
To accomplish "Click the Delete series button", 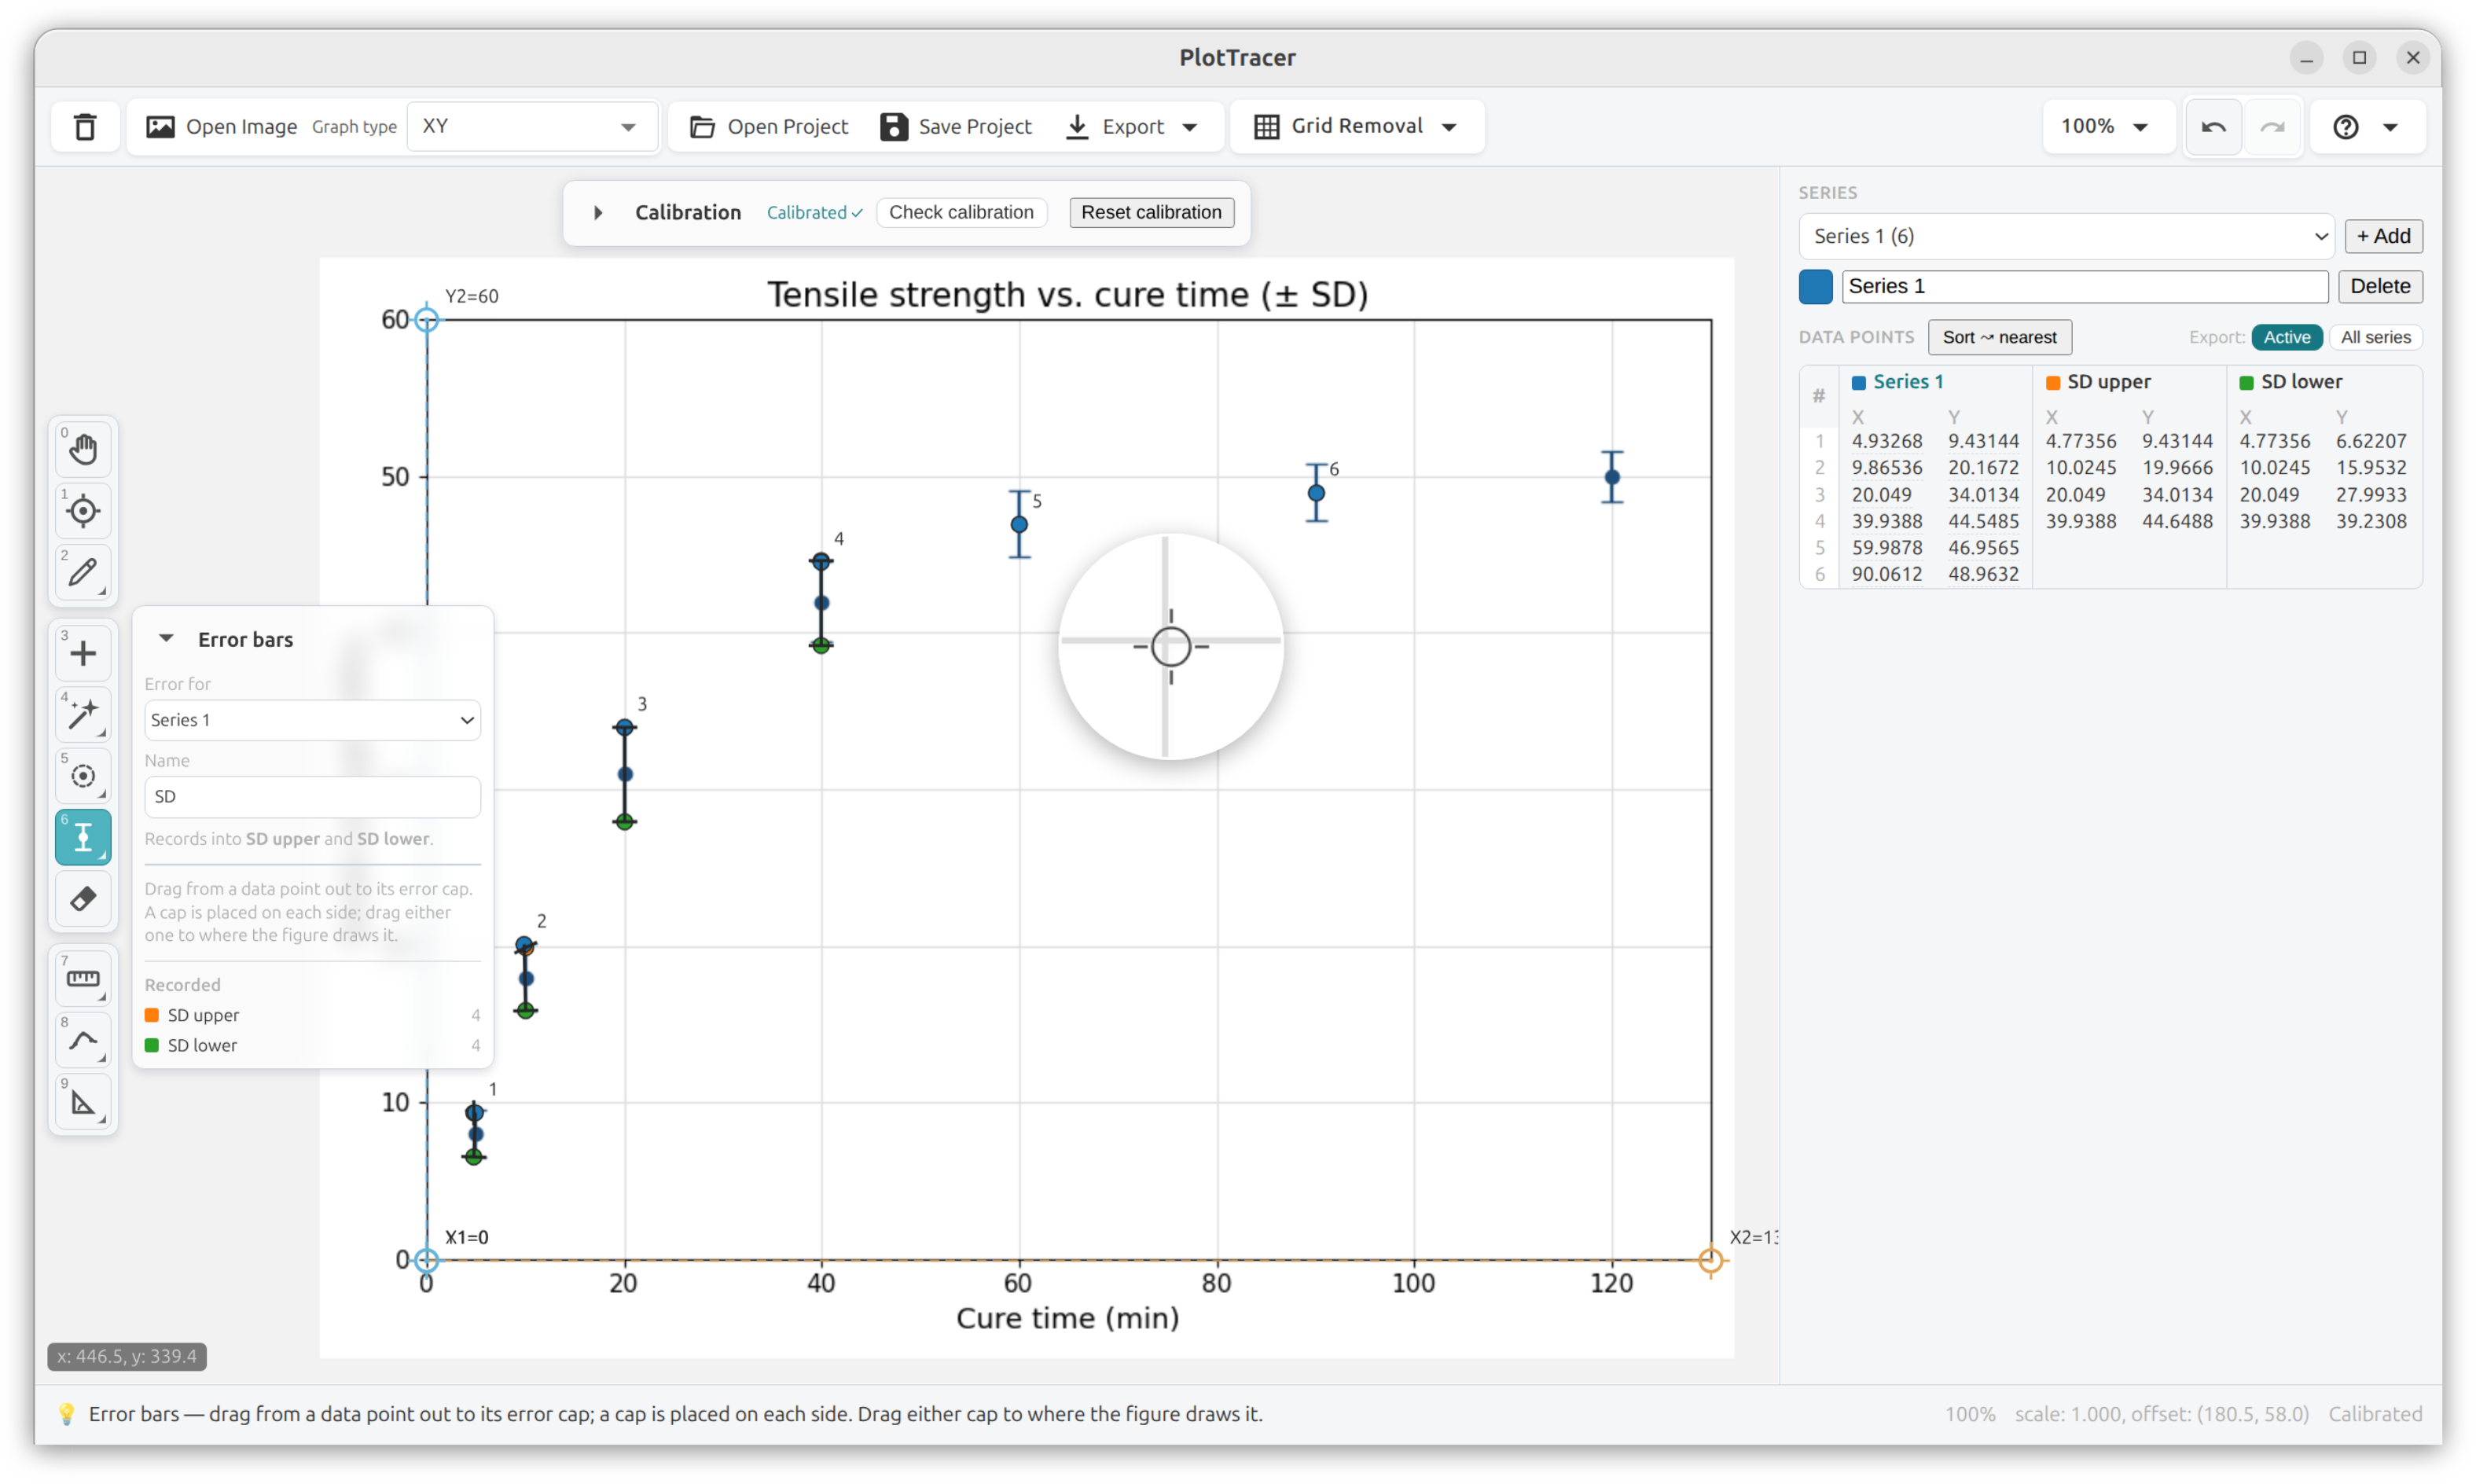I will [x=2380, y=287].
